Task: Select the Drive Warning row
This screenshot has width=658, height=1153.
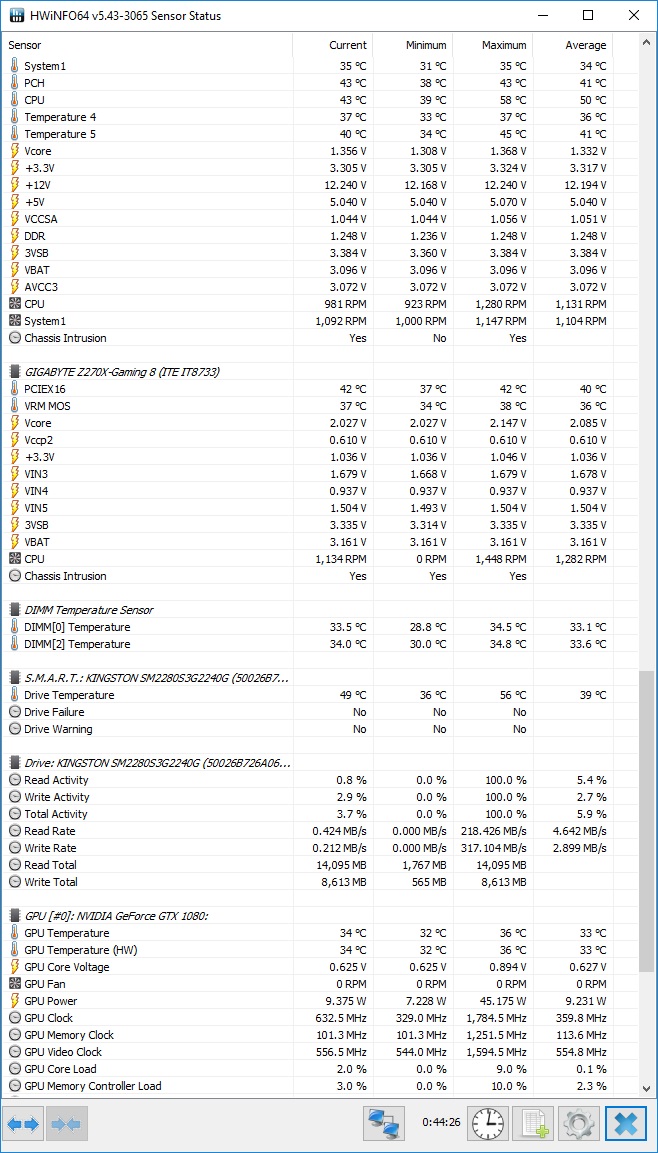Action: (x=307, y=729)
